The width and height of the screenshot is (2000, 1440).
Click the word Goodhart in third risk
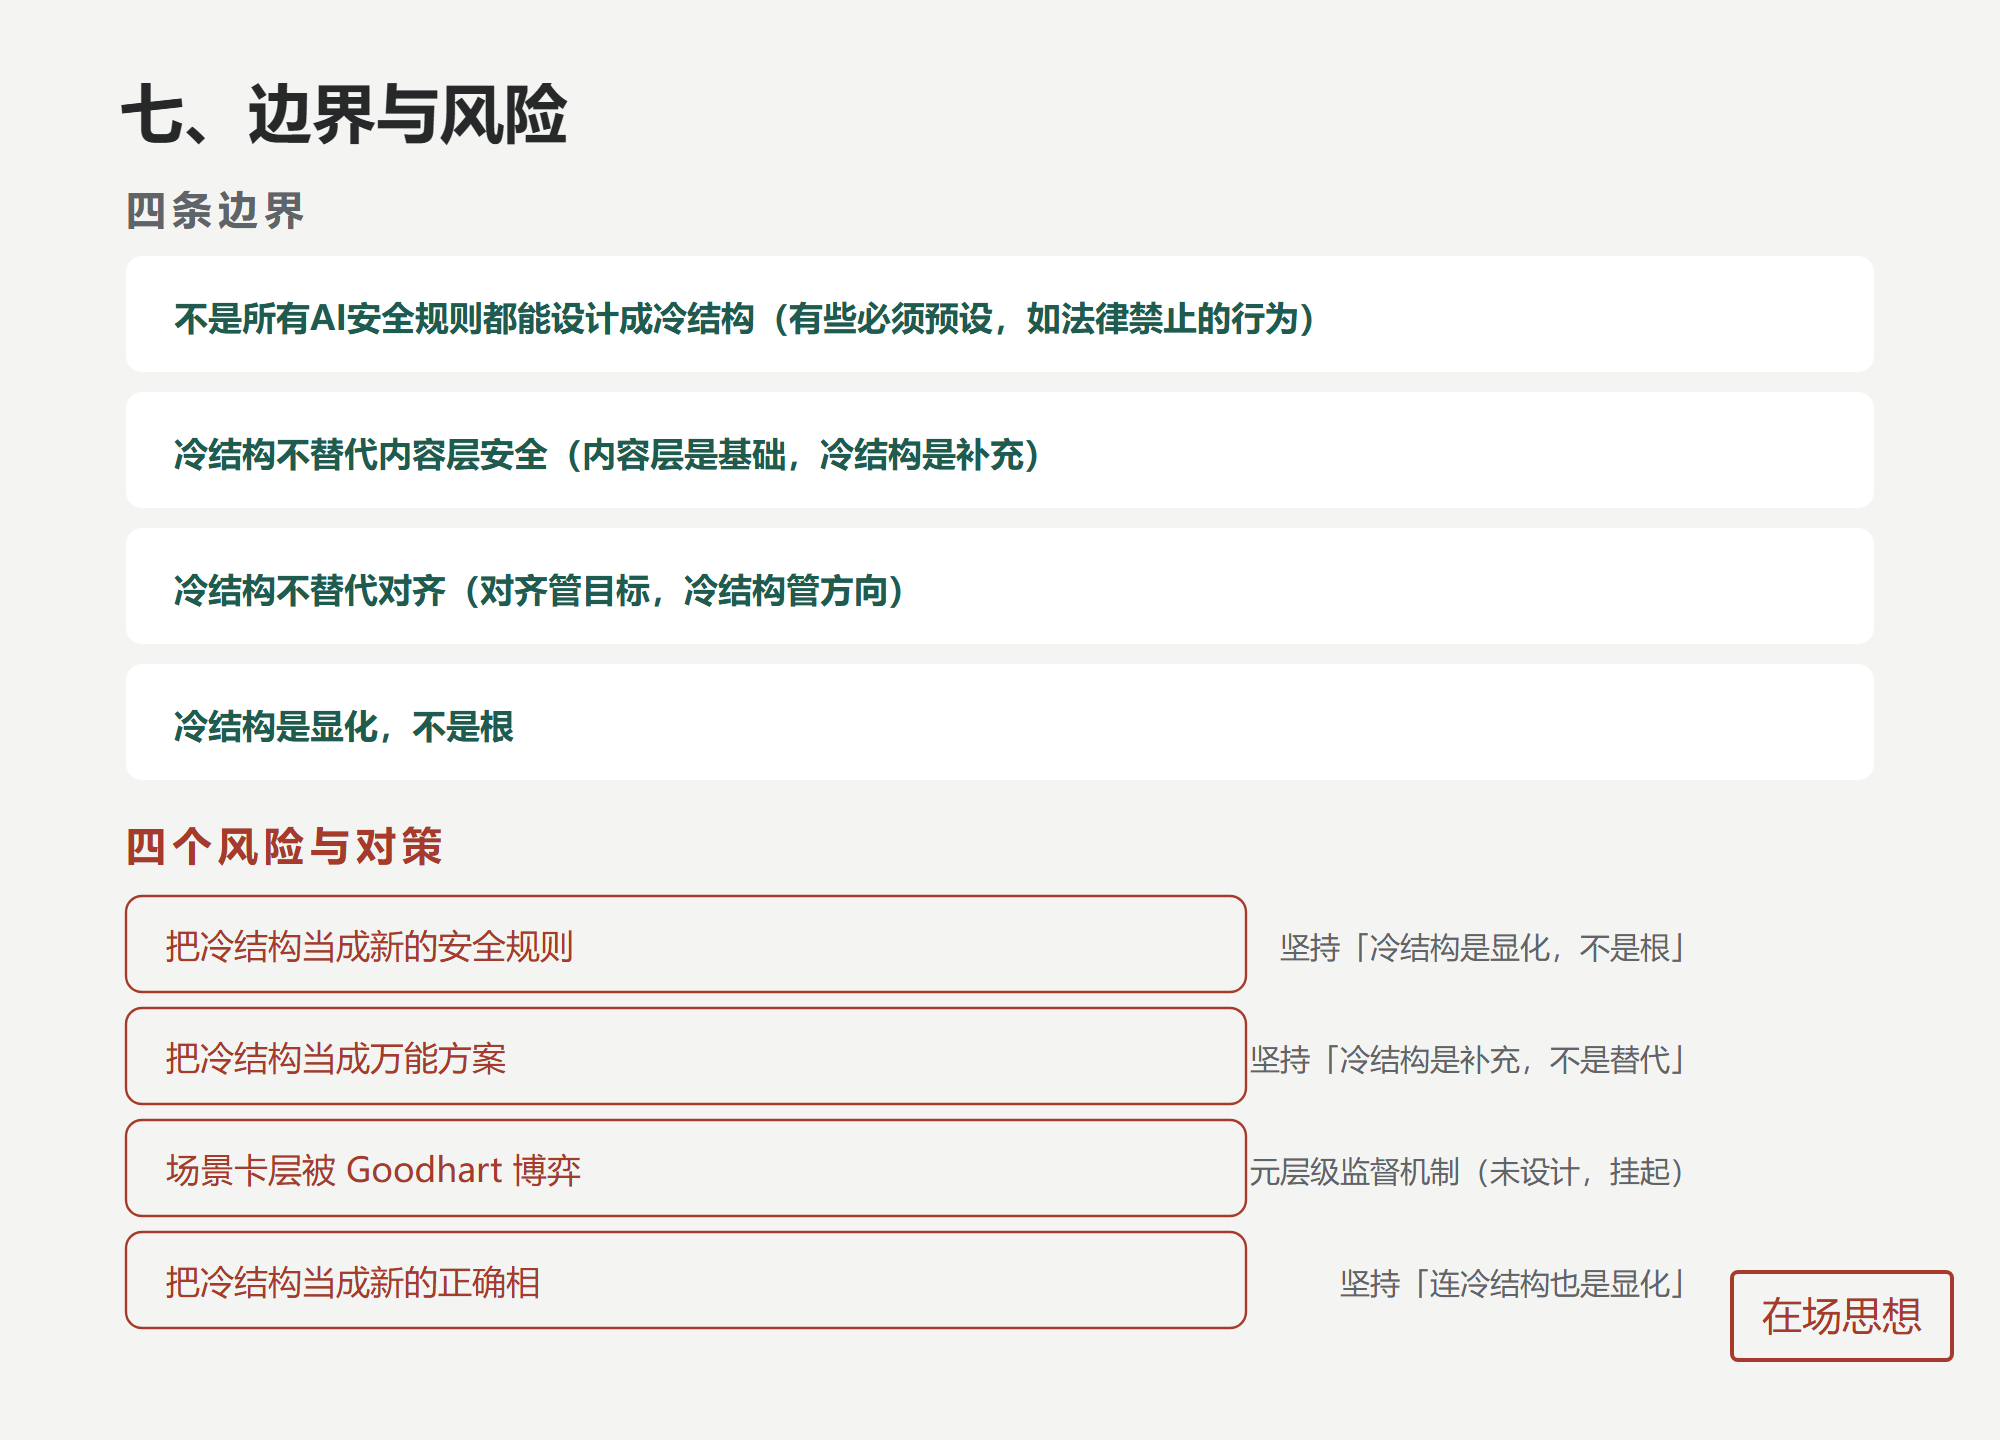(x=424, y=1170)
